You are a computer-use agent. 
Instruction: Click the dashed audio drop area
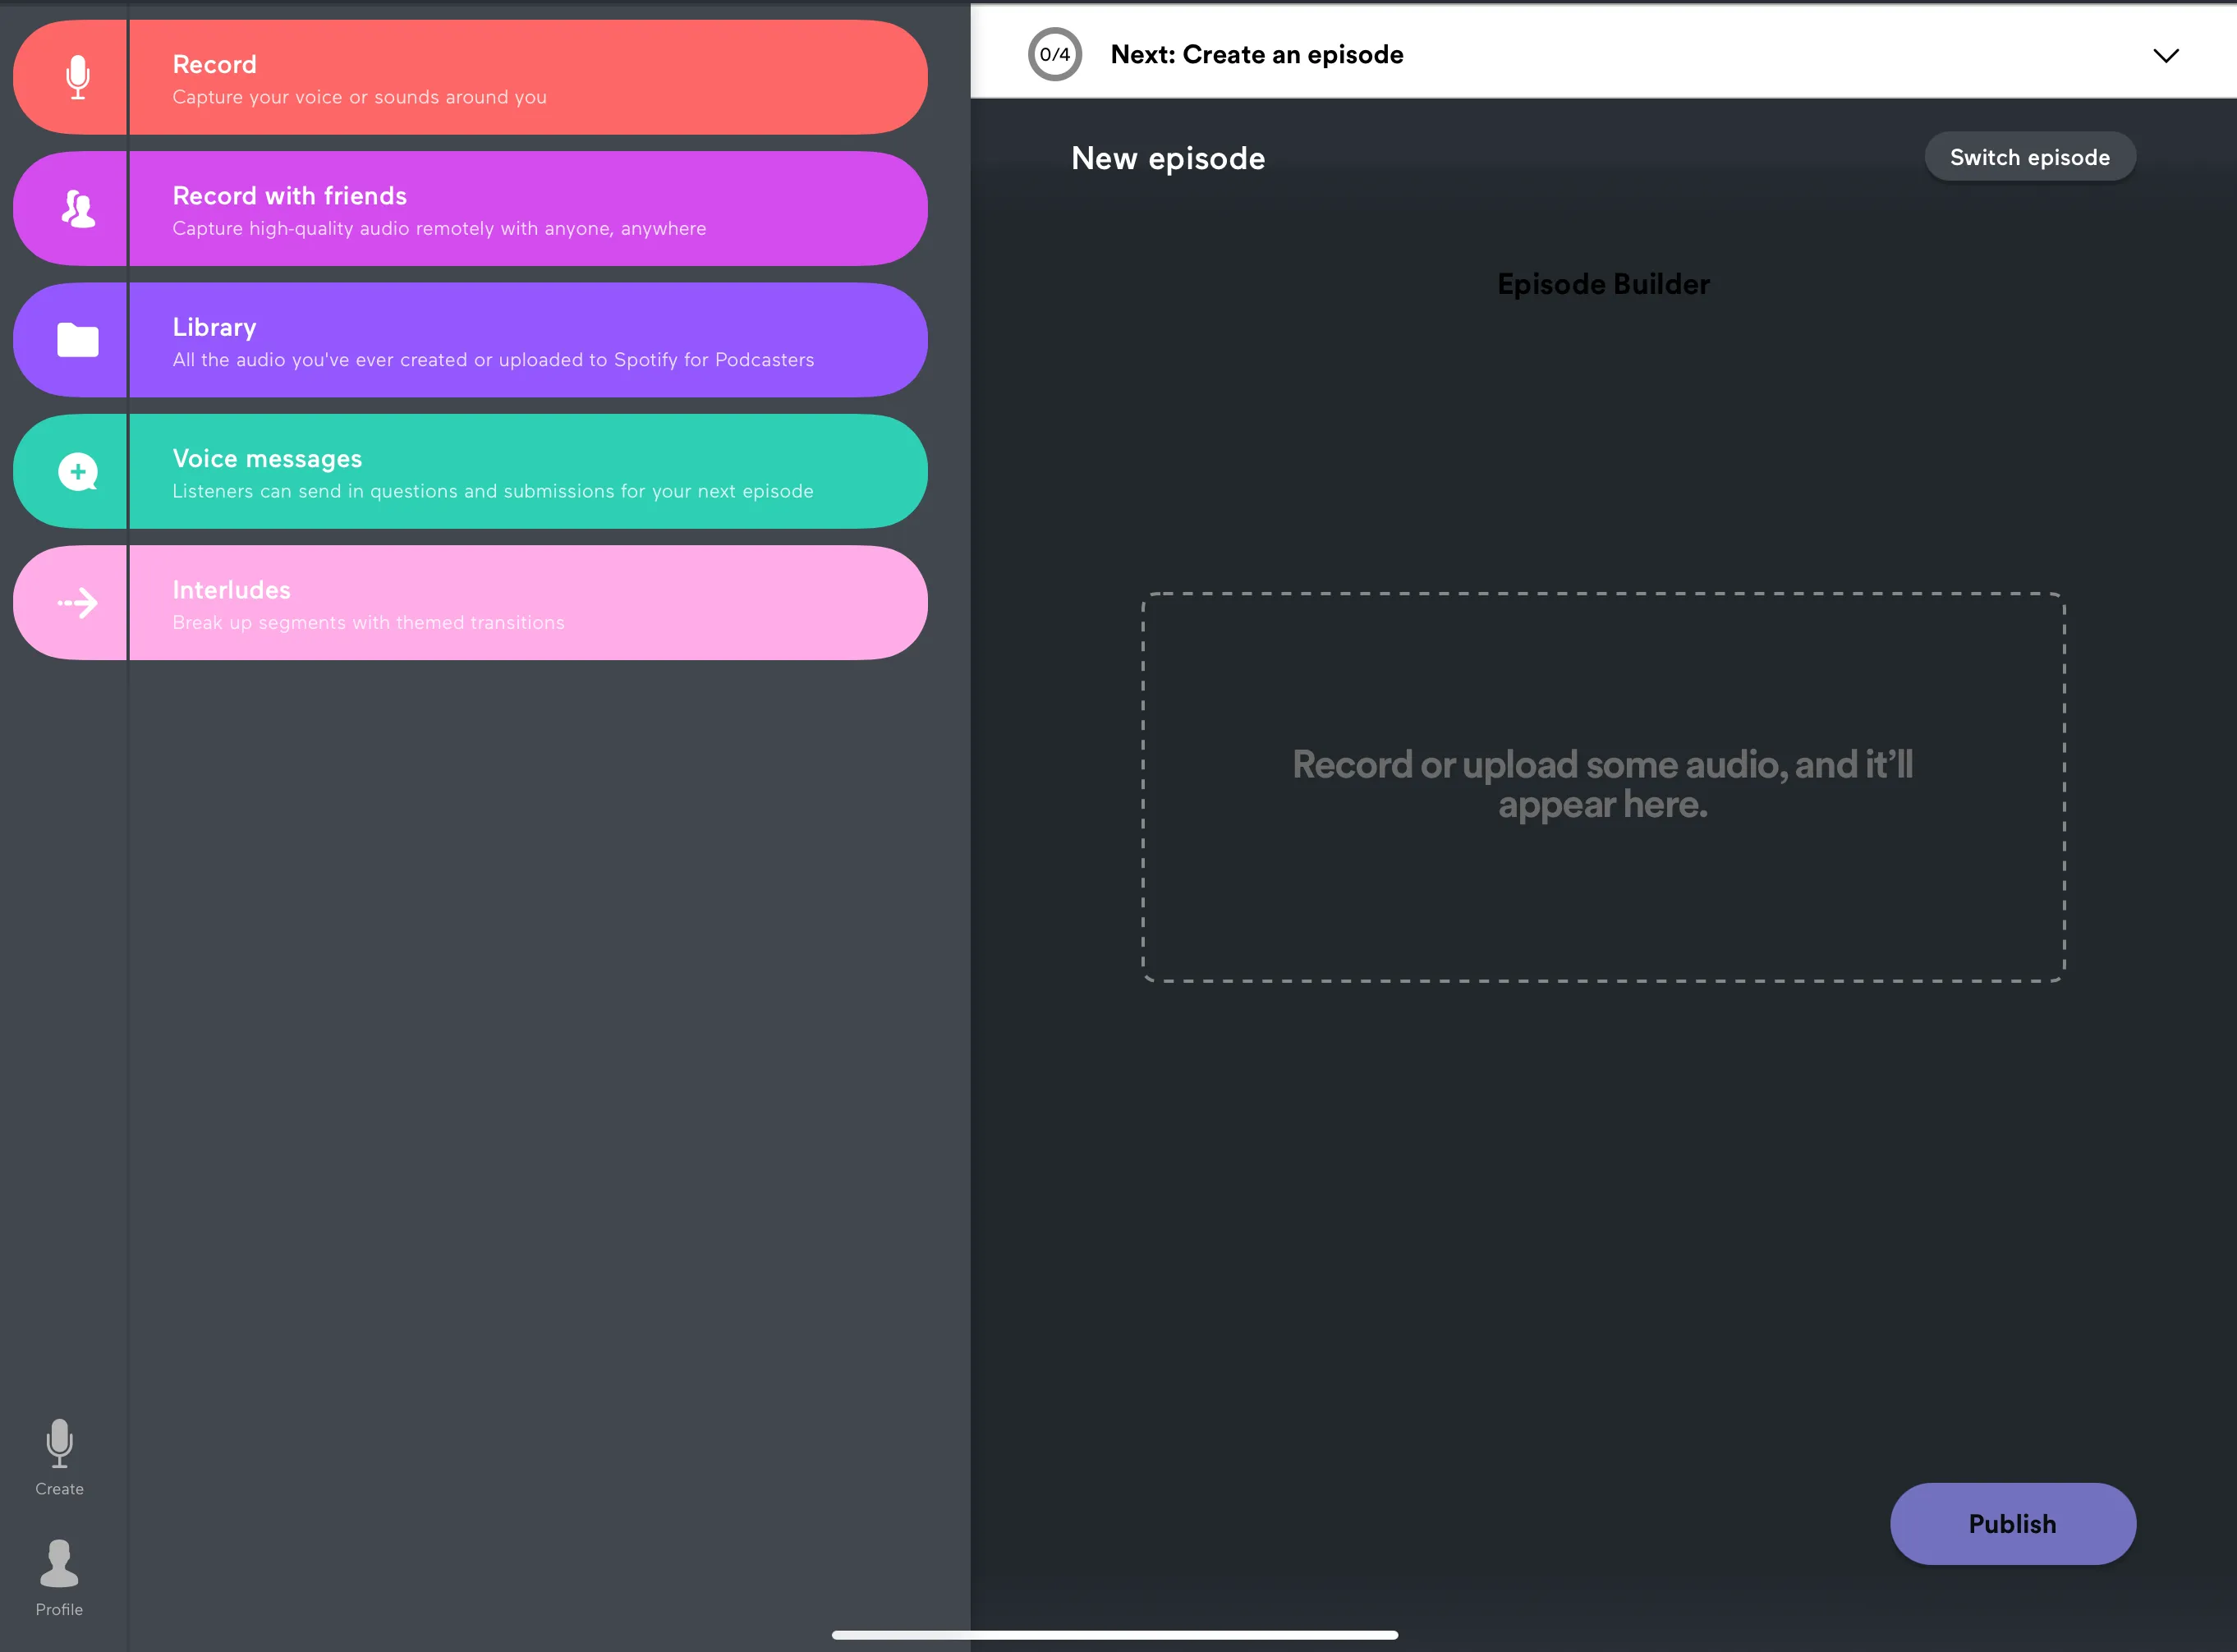[1602, 787]
